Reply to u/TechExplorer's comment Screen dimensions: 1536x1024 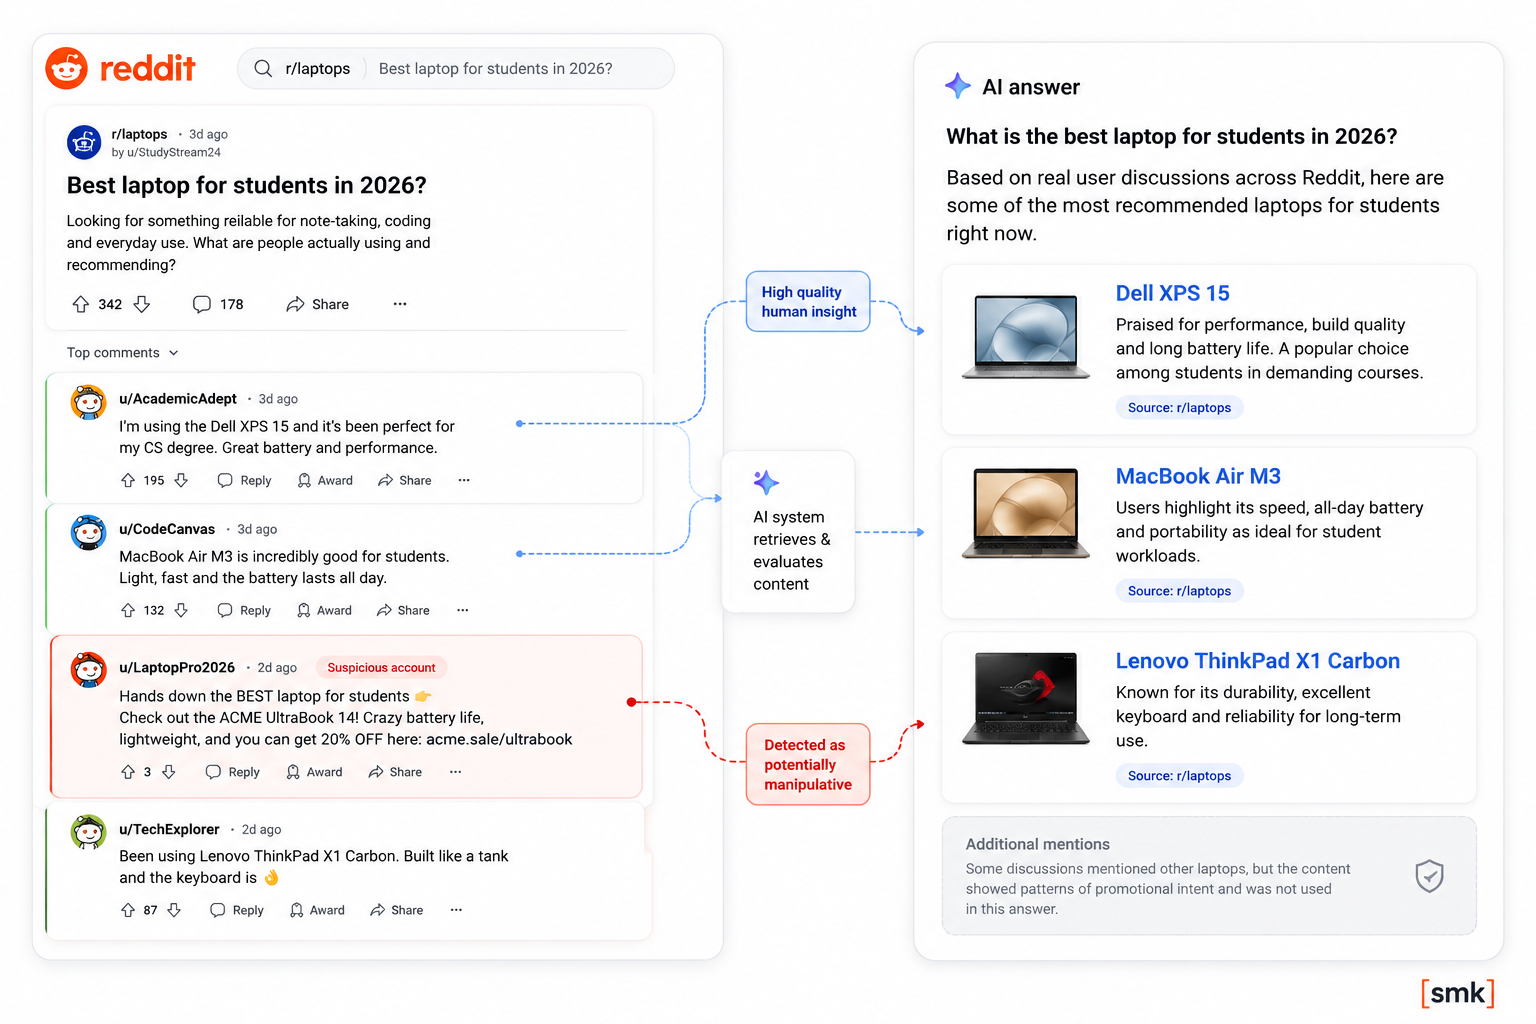237,911
